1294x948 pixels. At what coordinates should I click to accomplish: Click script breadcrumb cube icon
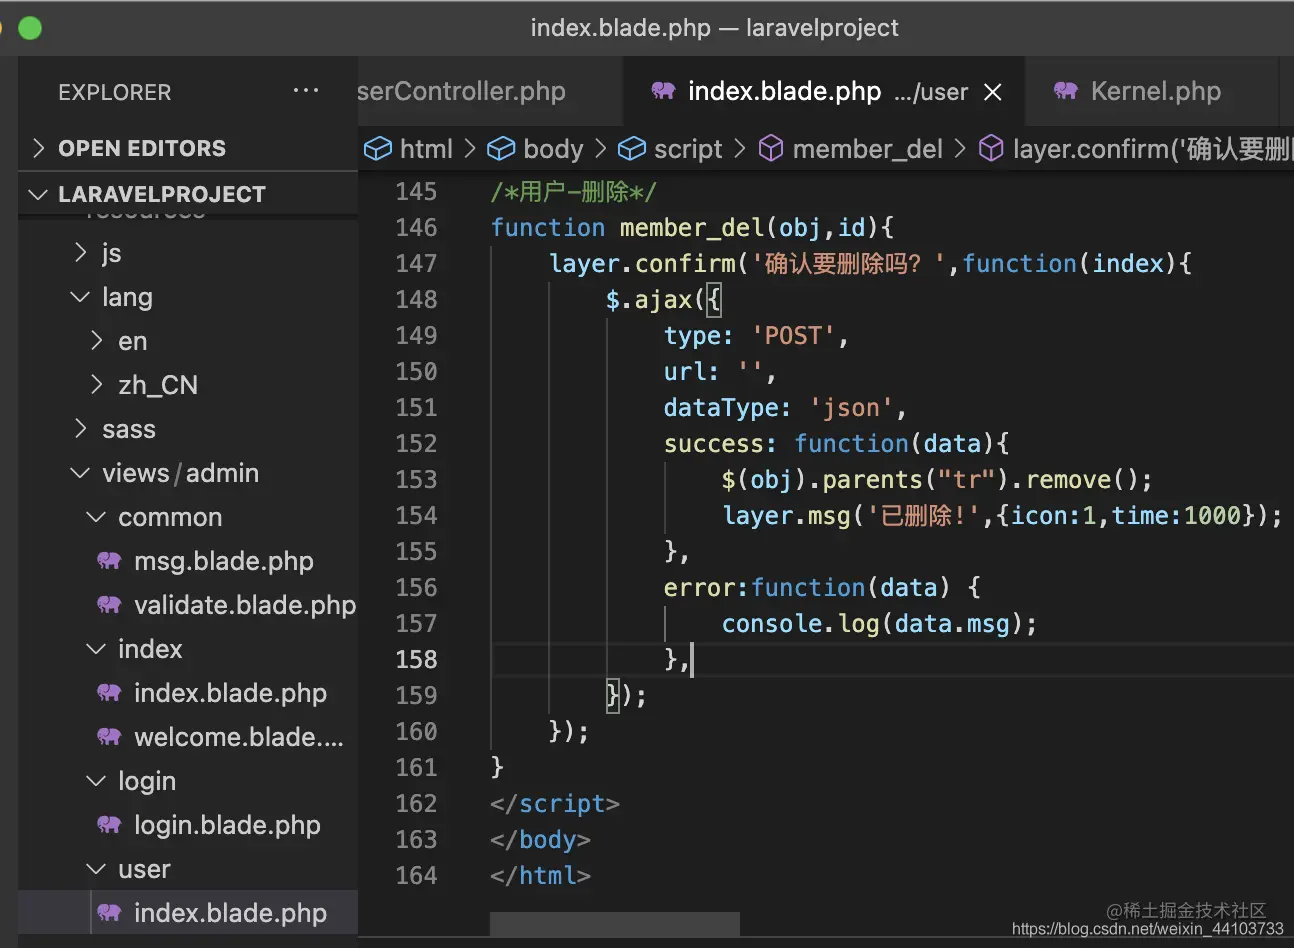632,149
